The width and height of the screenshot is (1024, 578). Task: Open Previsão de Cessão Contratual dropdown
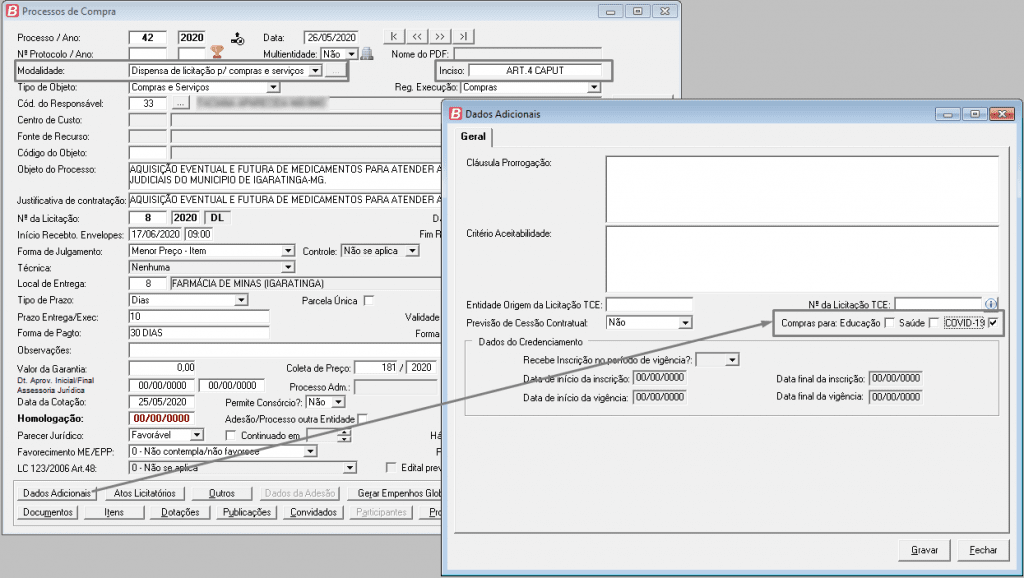tap(685, 323)
